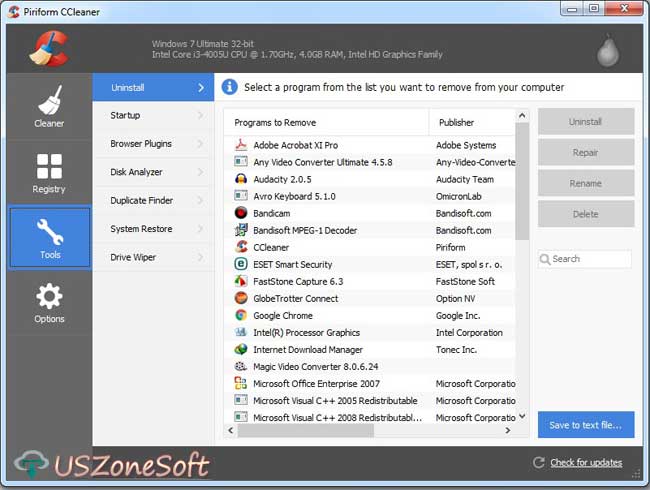650x490 pixels.
Task: Open the Registry section
Action: point(49,172)
